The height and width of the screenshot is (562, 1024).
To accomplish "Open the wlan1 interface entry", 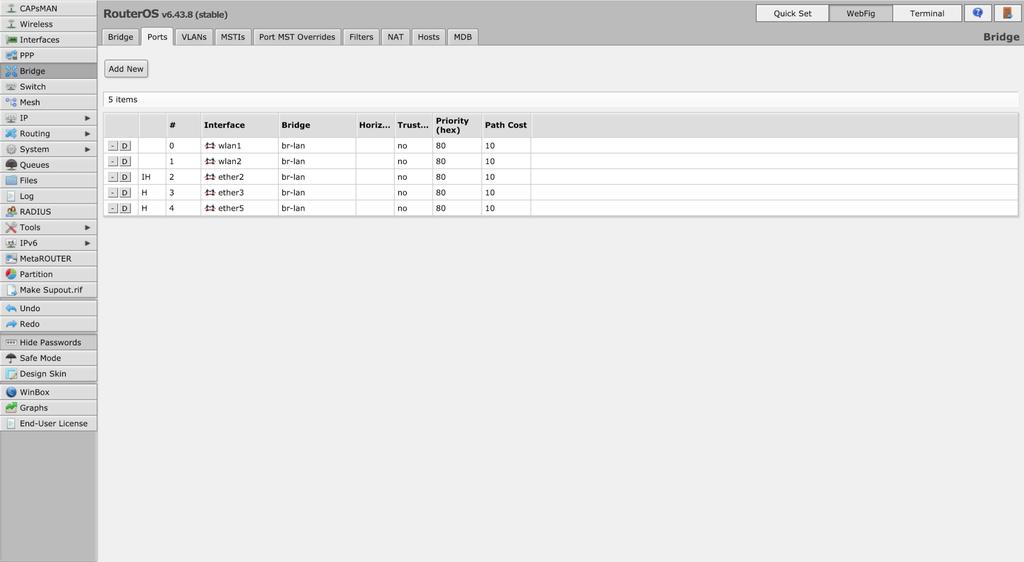I will pos(229,146).
